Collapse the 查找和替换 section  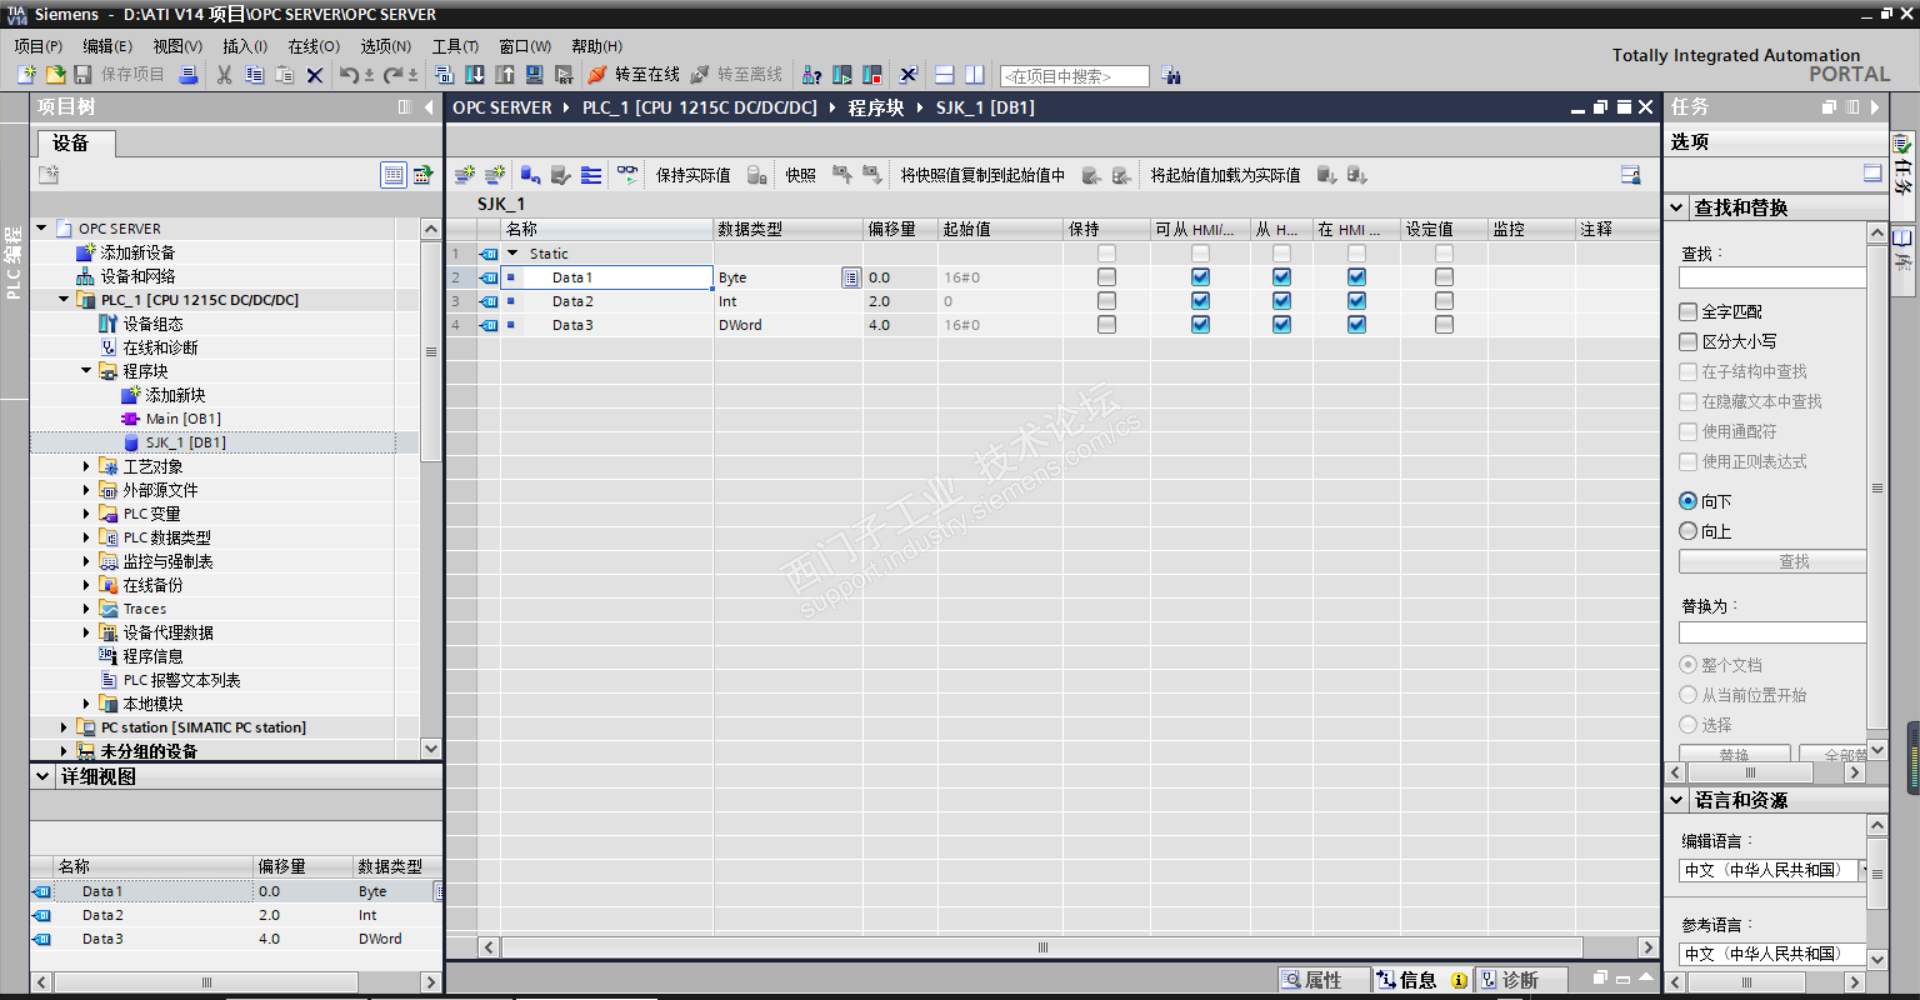pos(1677,208)
